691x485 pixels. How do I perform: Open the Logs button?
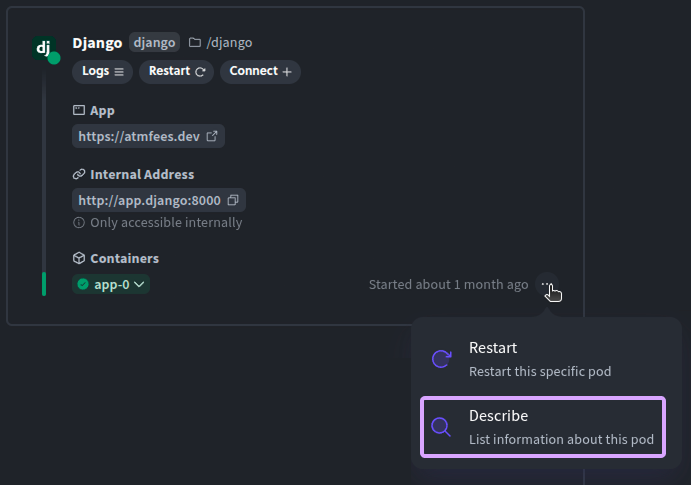tap(102, 71)
